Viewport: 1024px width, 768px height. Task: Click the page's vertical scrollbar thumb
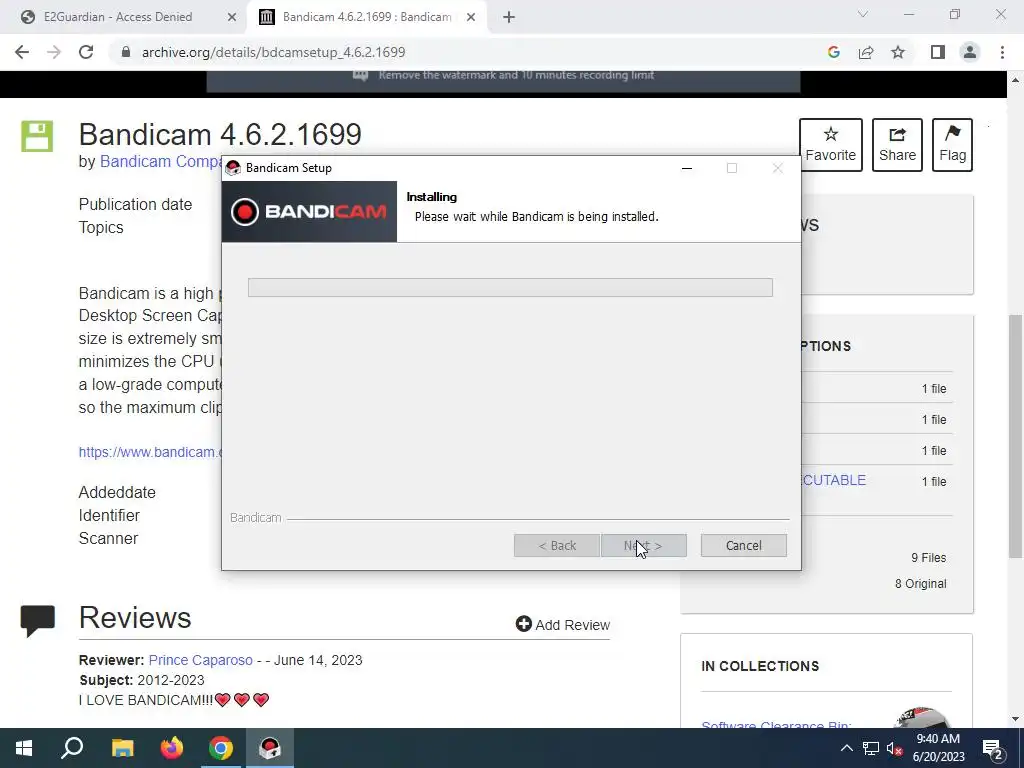coord(1015,436)
